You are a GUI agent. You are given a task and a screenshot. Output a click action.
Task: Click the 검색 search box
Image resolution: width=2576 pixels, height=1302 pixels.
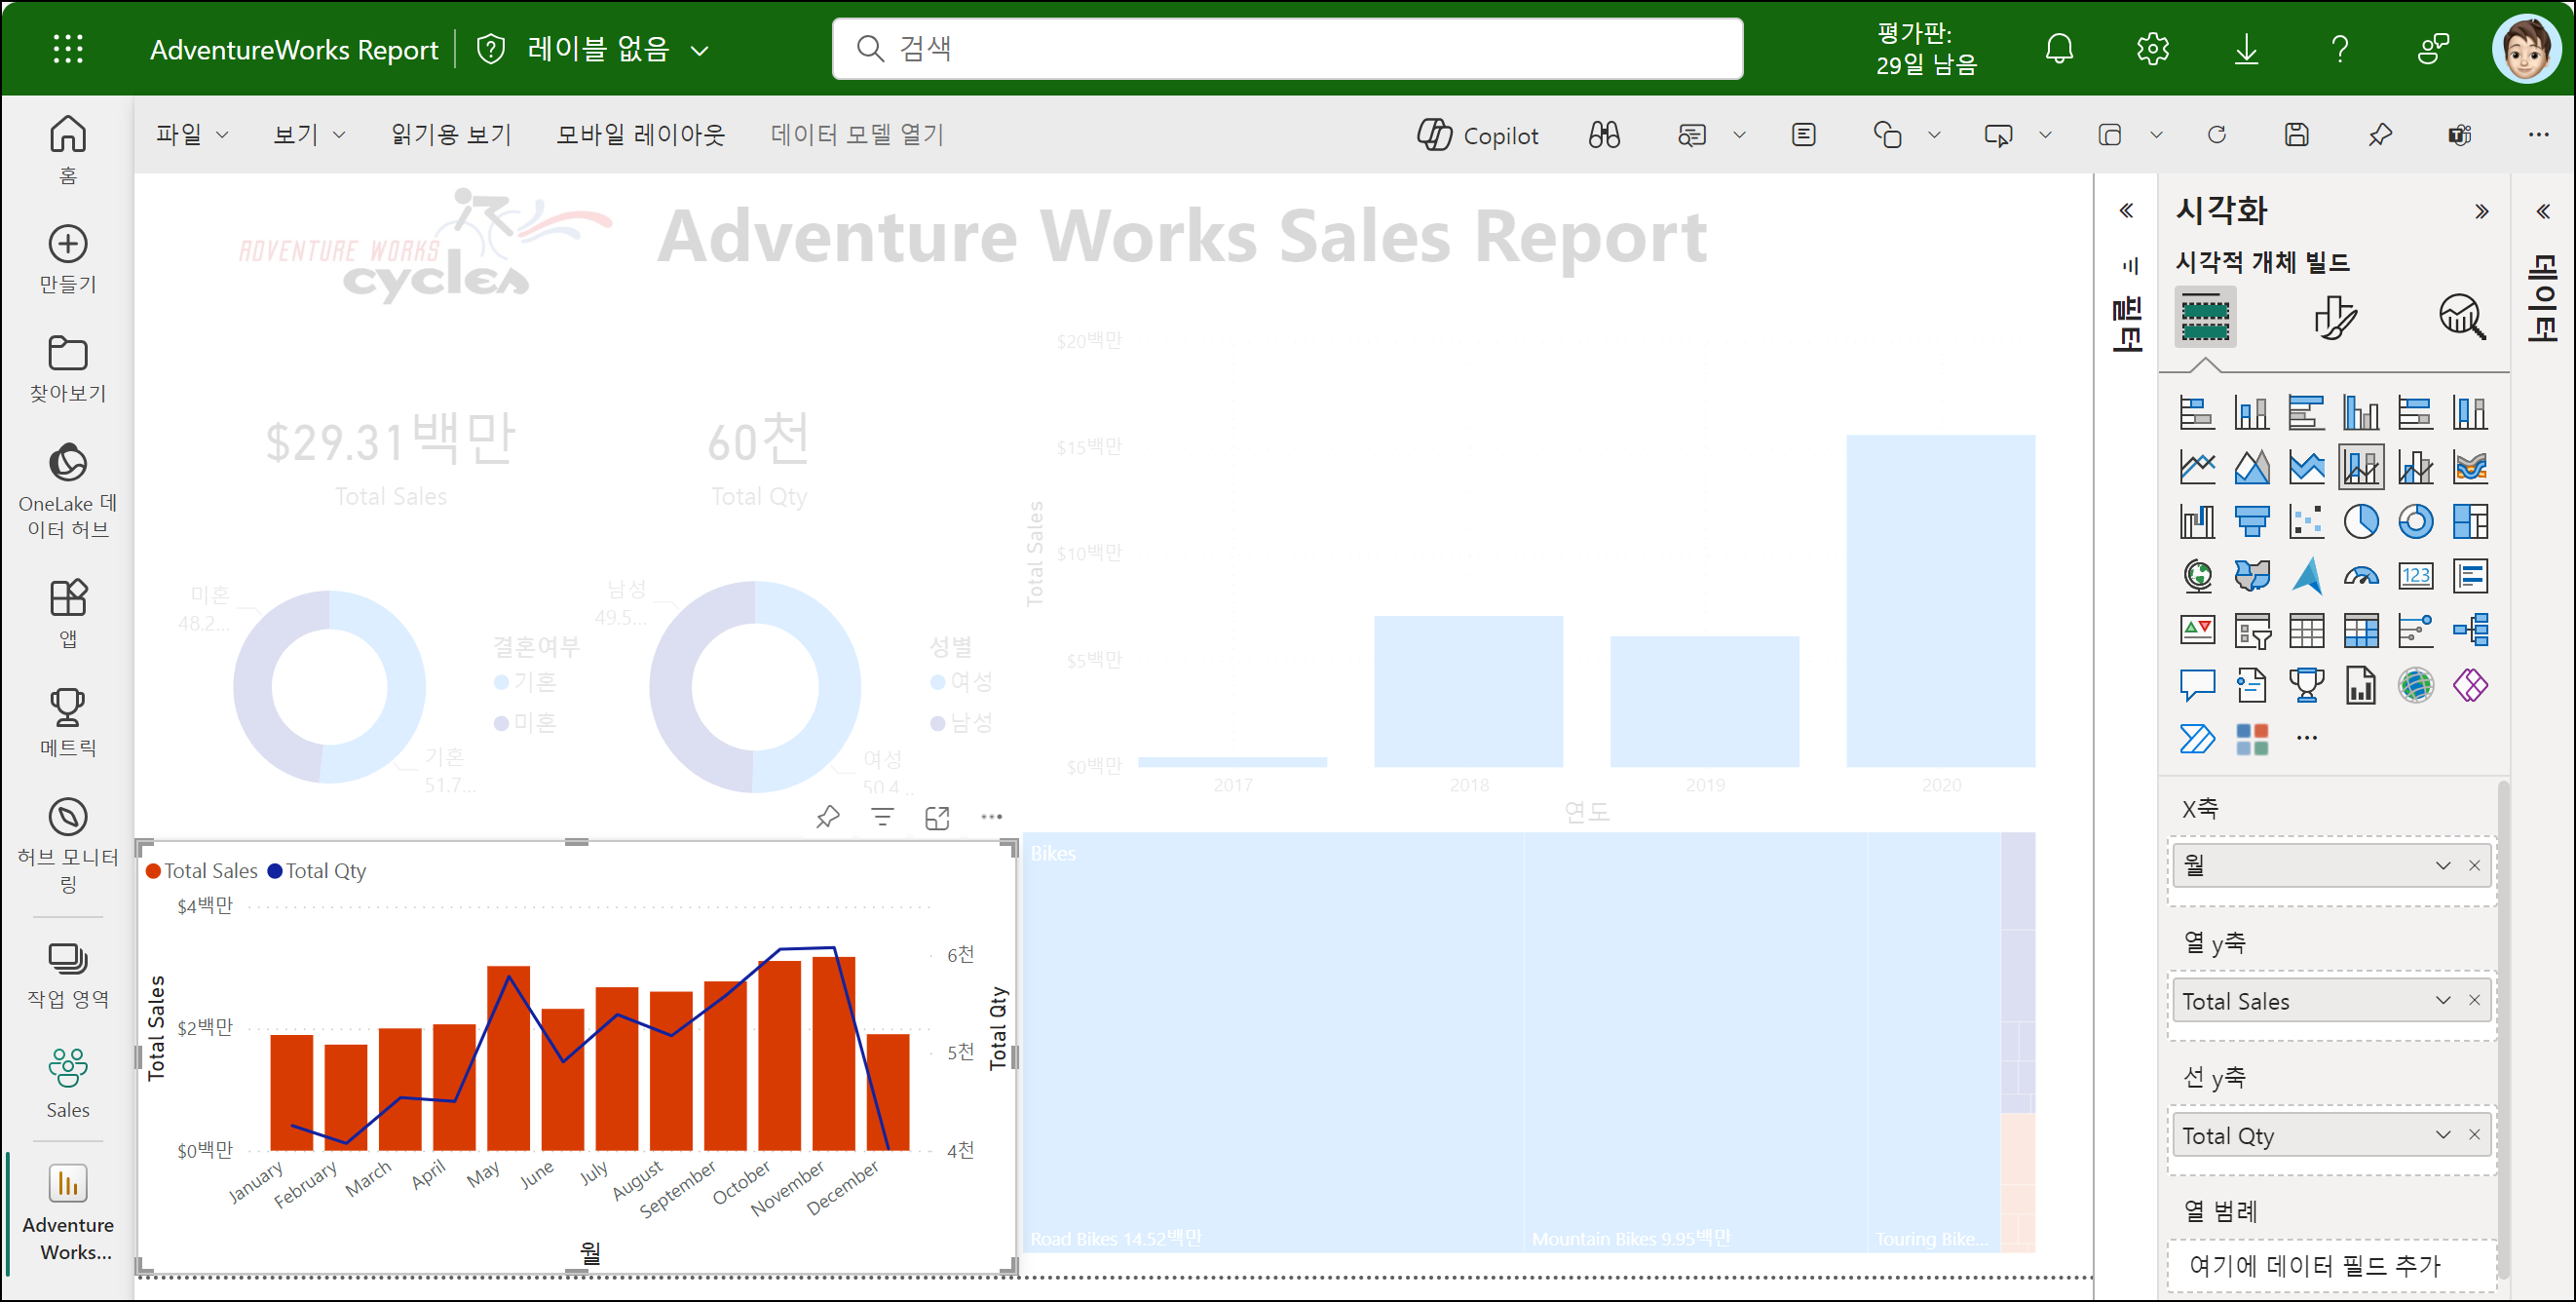click(x=1287, y=48)
